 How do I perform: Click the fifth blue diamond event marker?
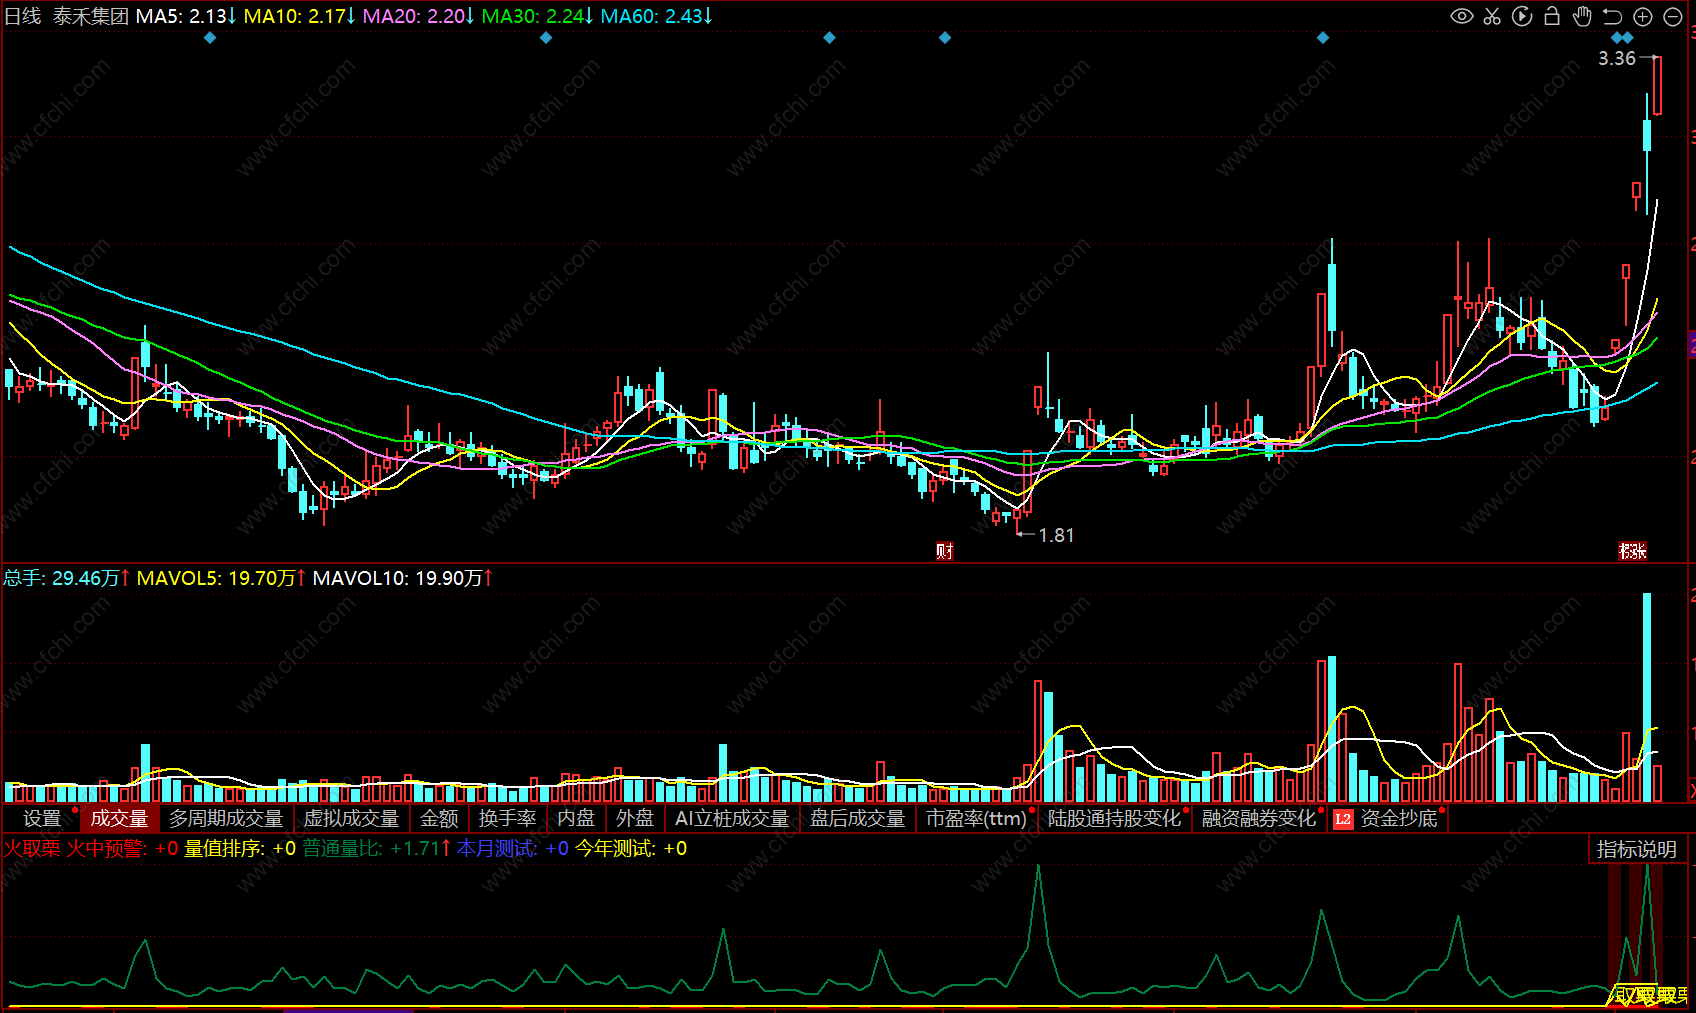coord(1323,38)
